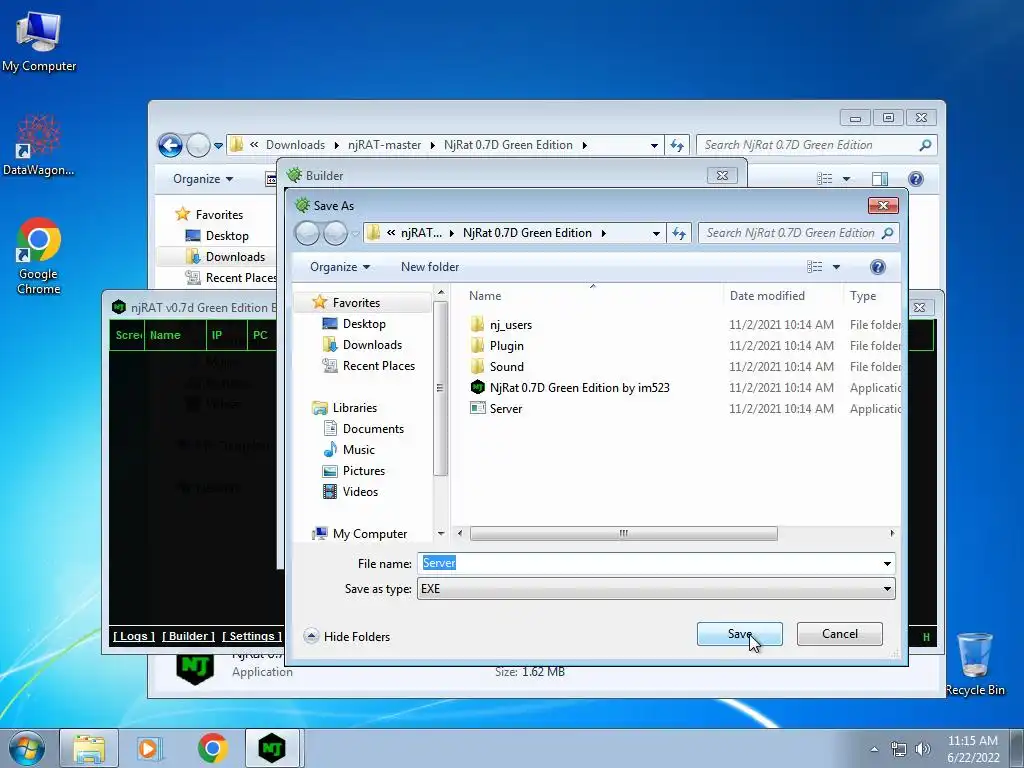Click New folder in Save As dialog

coord(430,266)
